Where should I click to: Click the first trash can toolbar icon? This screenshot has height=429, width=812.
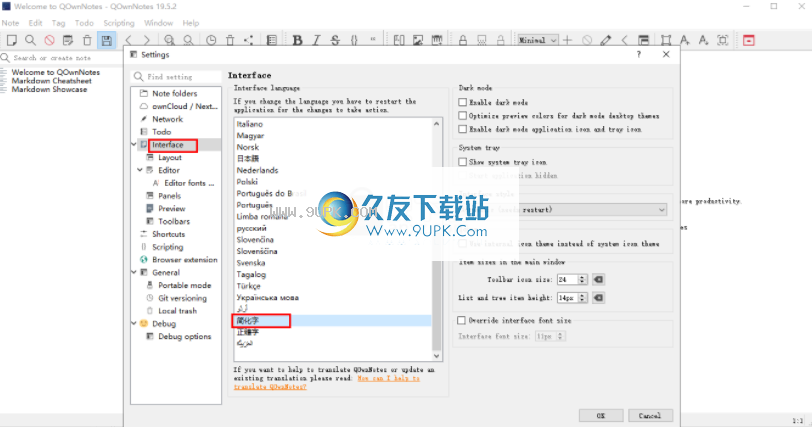pos(87,40)
